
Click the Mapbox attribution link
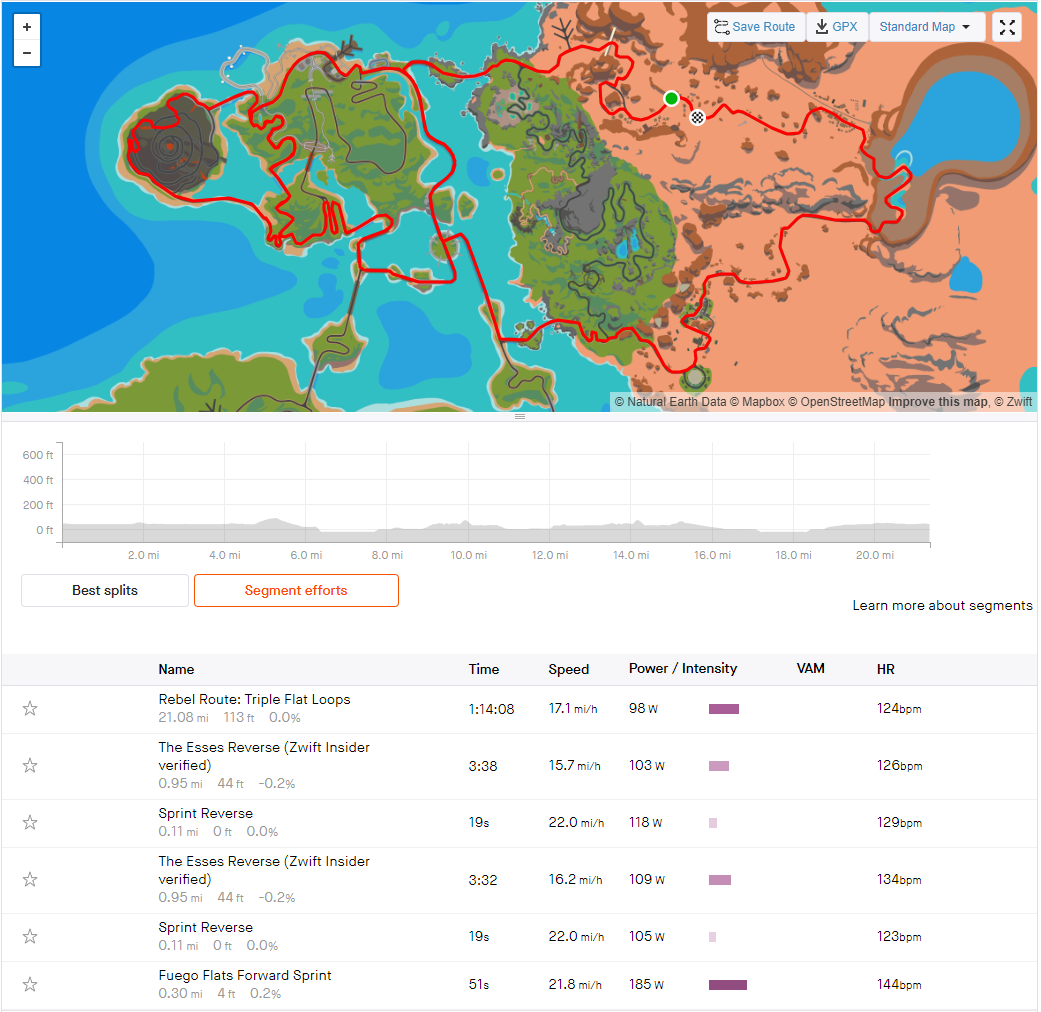(759, 402)
